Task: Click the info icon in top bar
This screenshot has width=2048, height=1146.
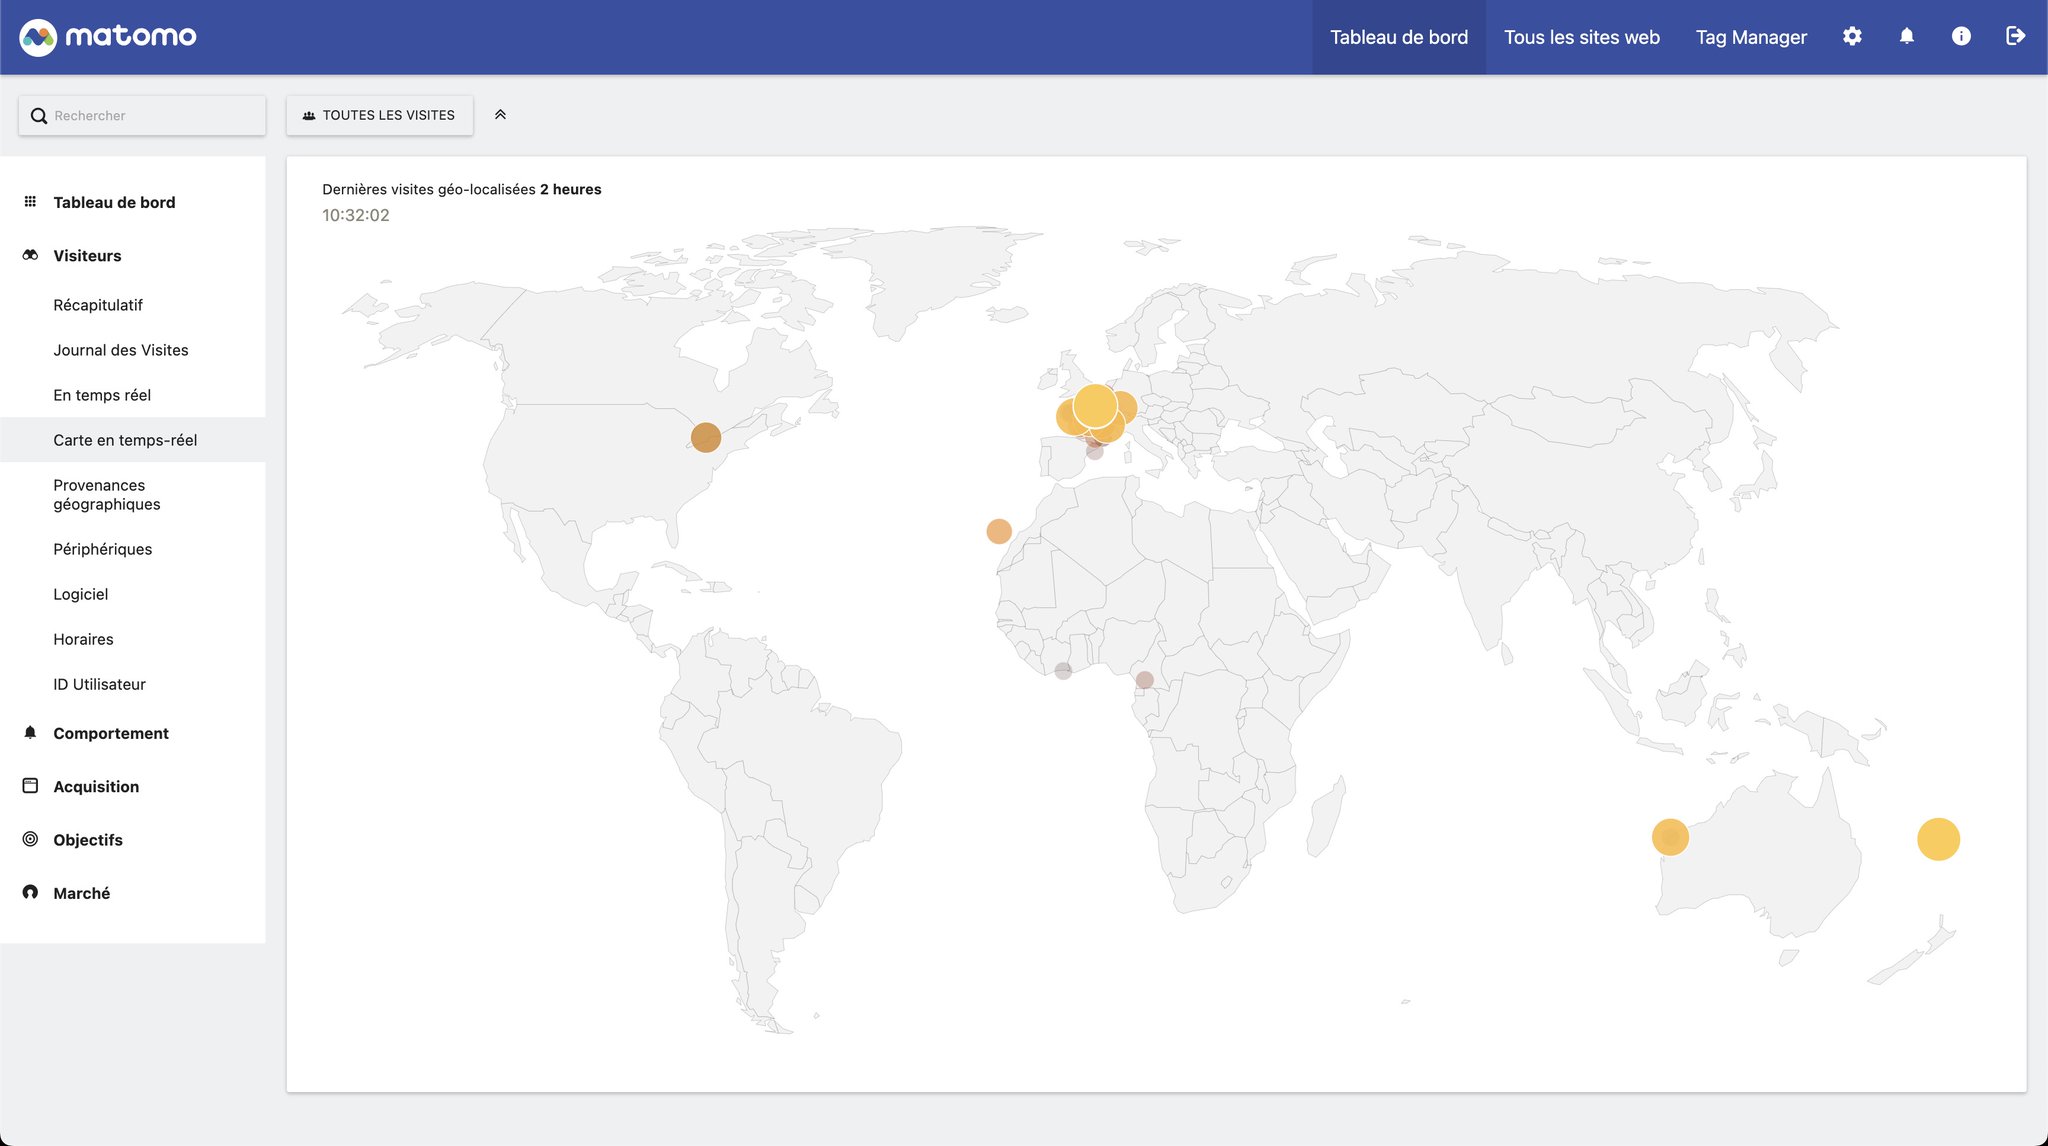Action: click(1961, 36)
